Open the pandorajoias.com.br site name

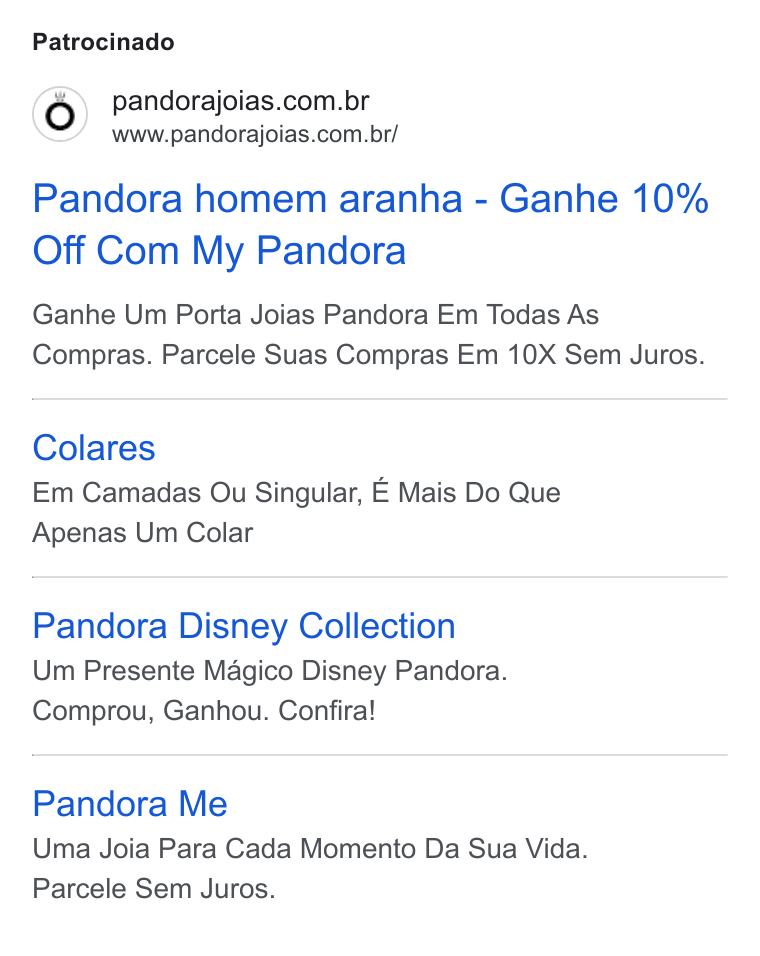[x=241, y=101]
